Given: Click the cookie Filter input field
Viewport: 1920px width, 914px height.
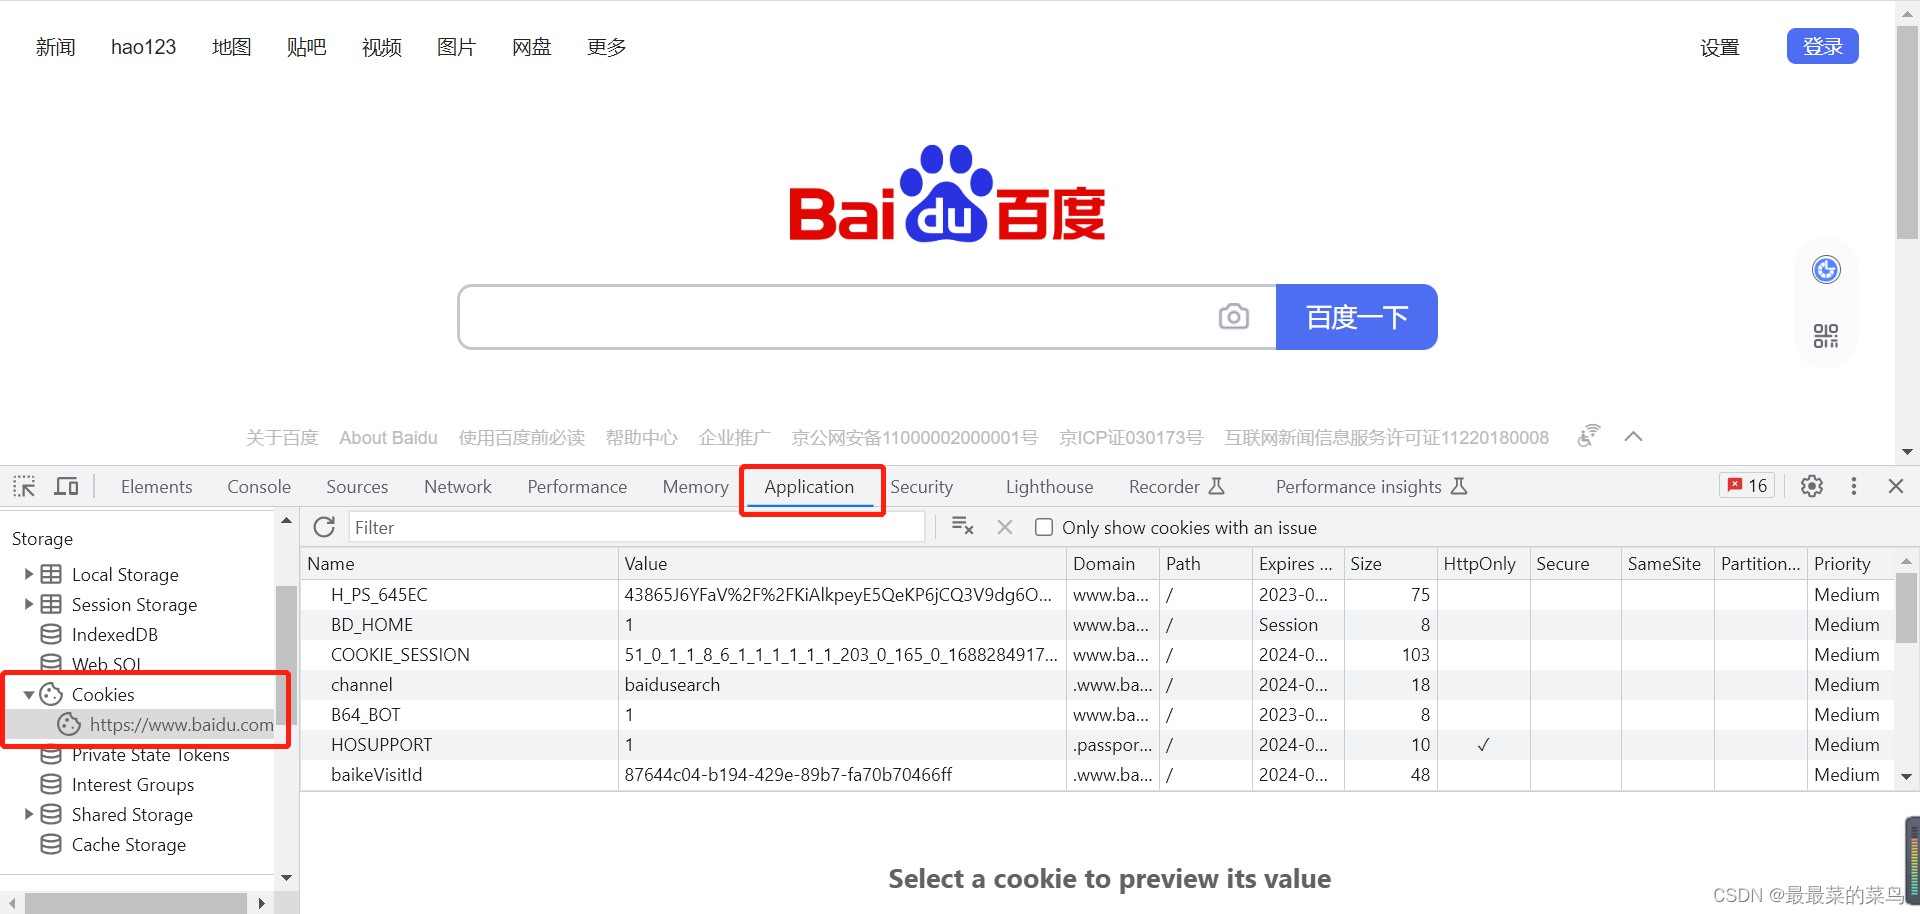Looking at the screenshot, I should click(x=636, y=527).
